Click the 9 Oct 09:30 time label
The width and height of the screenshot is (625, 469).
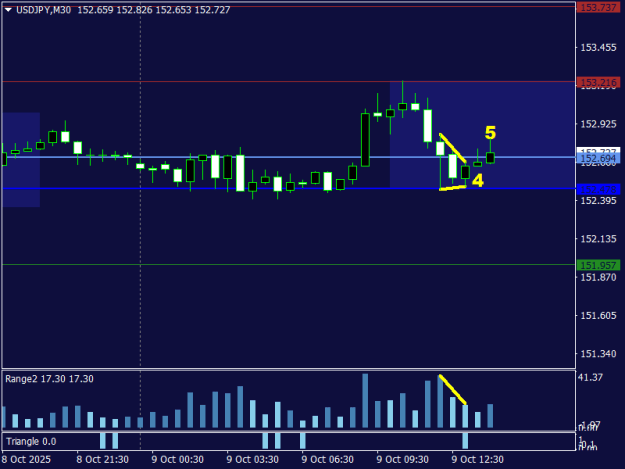[402, 459]
